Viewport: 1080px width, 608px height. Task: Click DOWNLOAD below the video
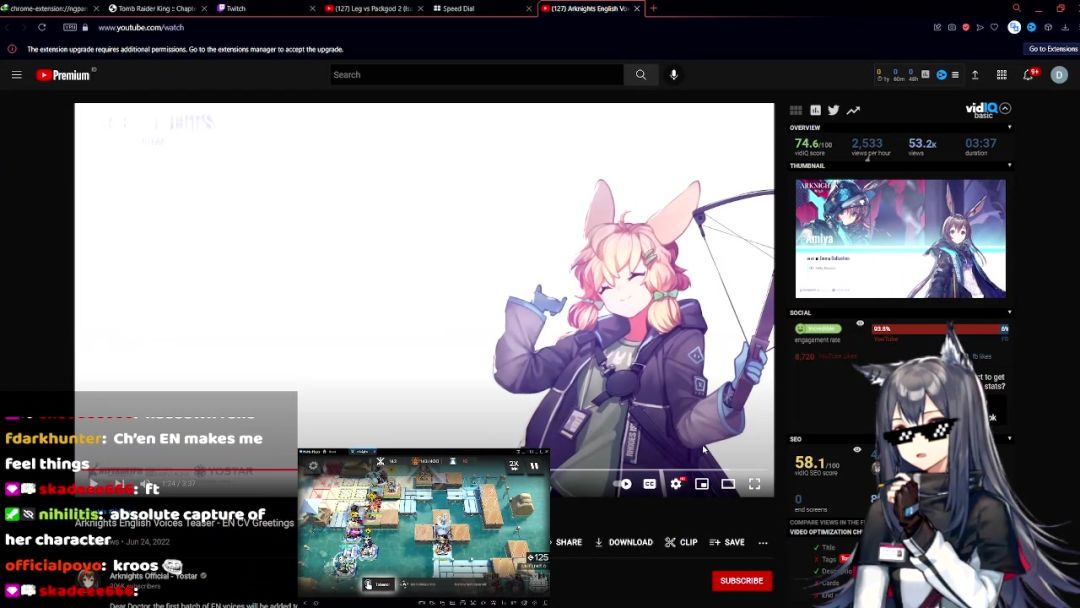pyautogui.click(x=623, y=543)
